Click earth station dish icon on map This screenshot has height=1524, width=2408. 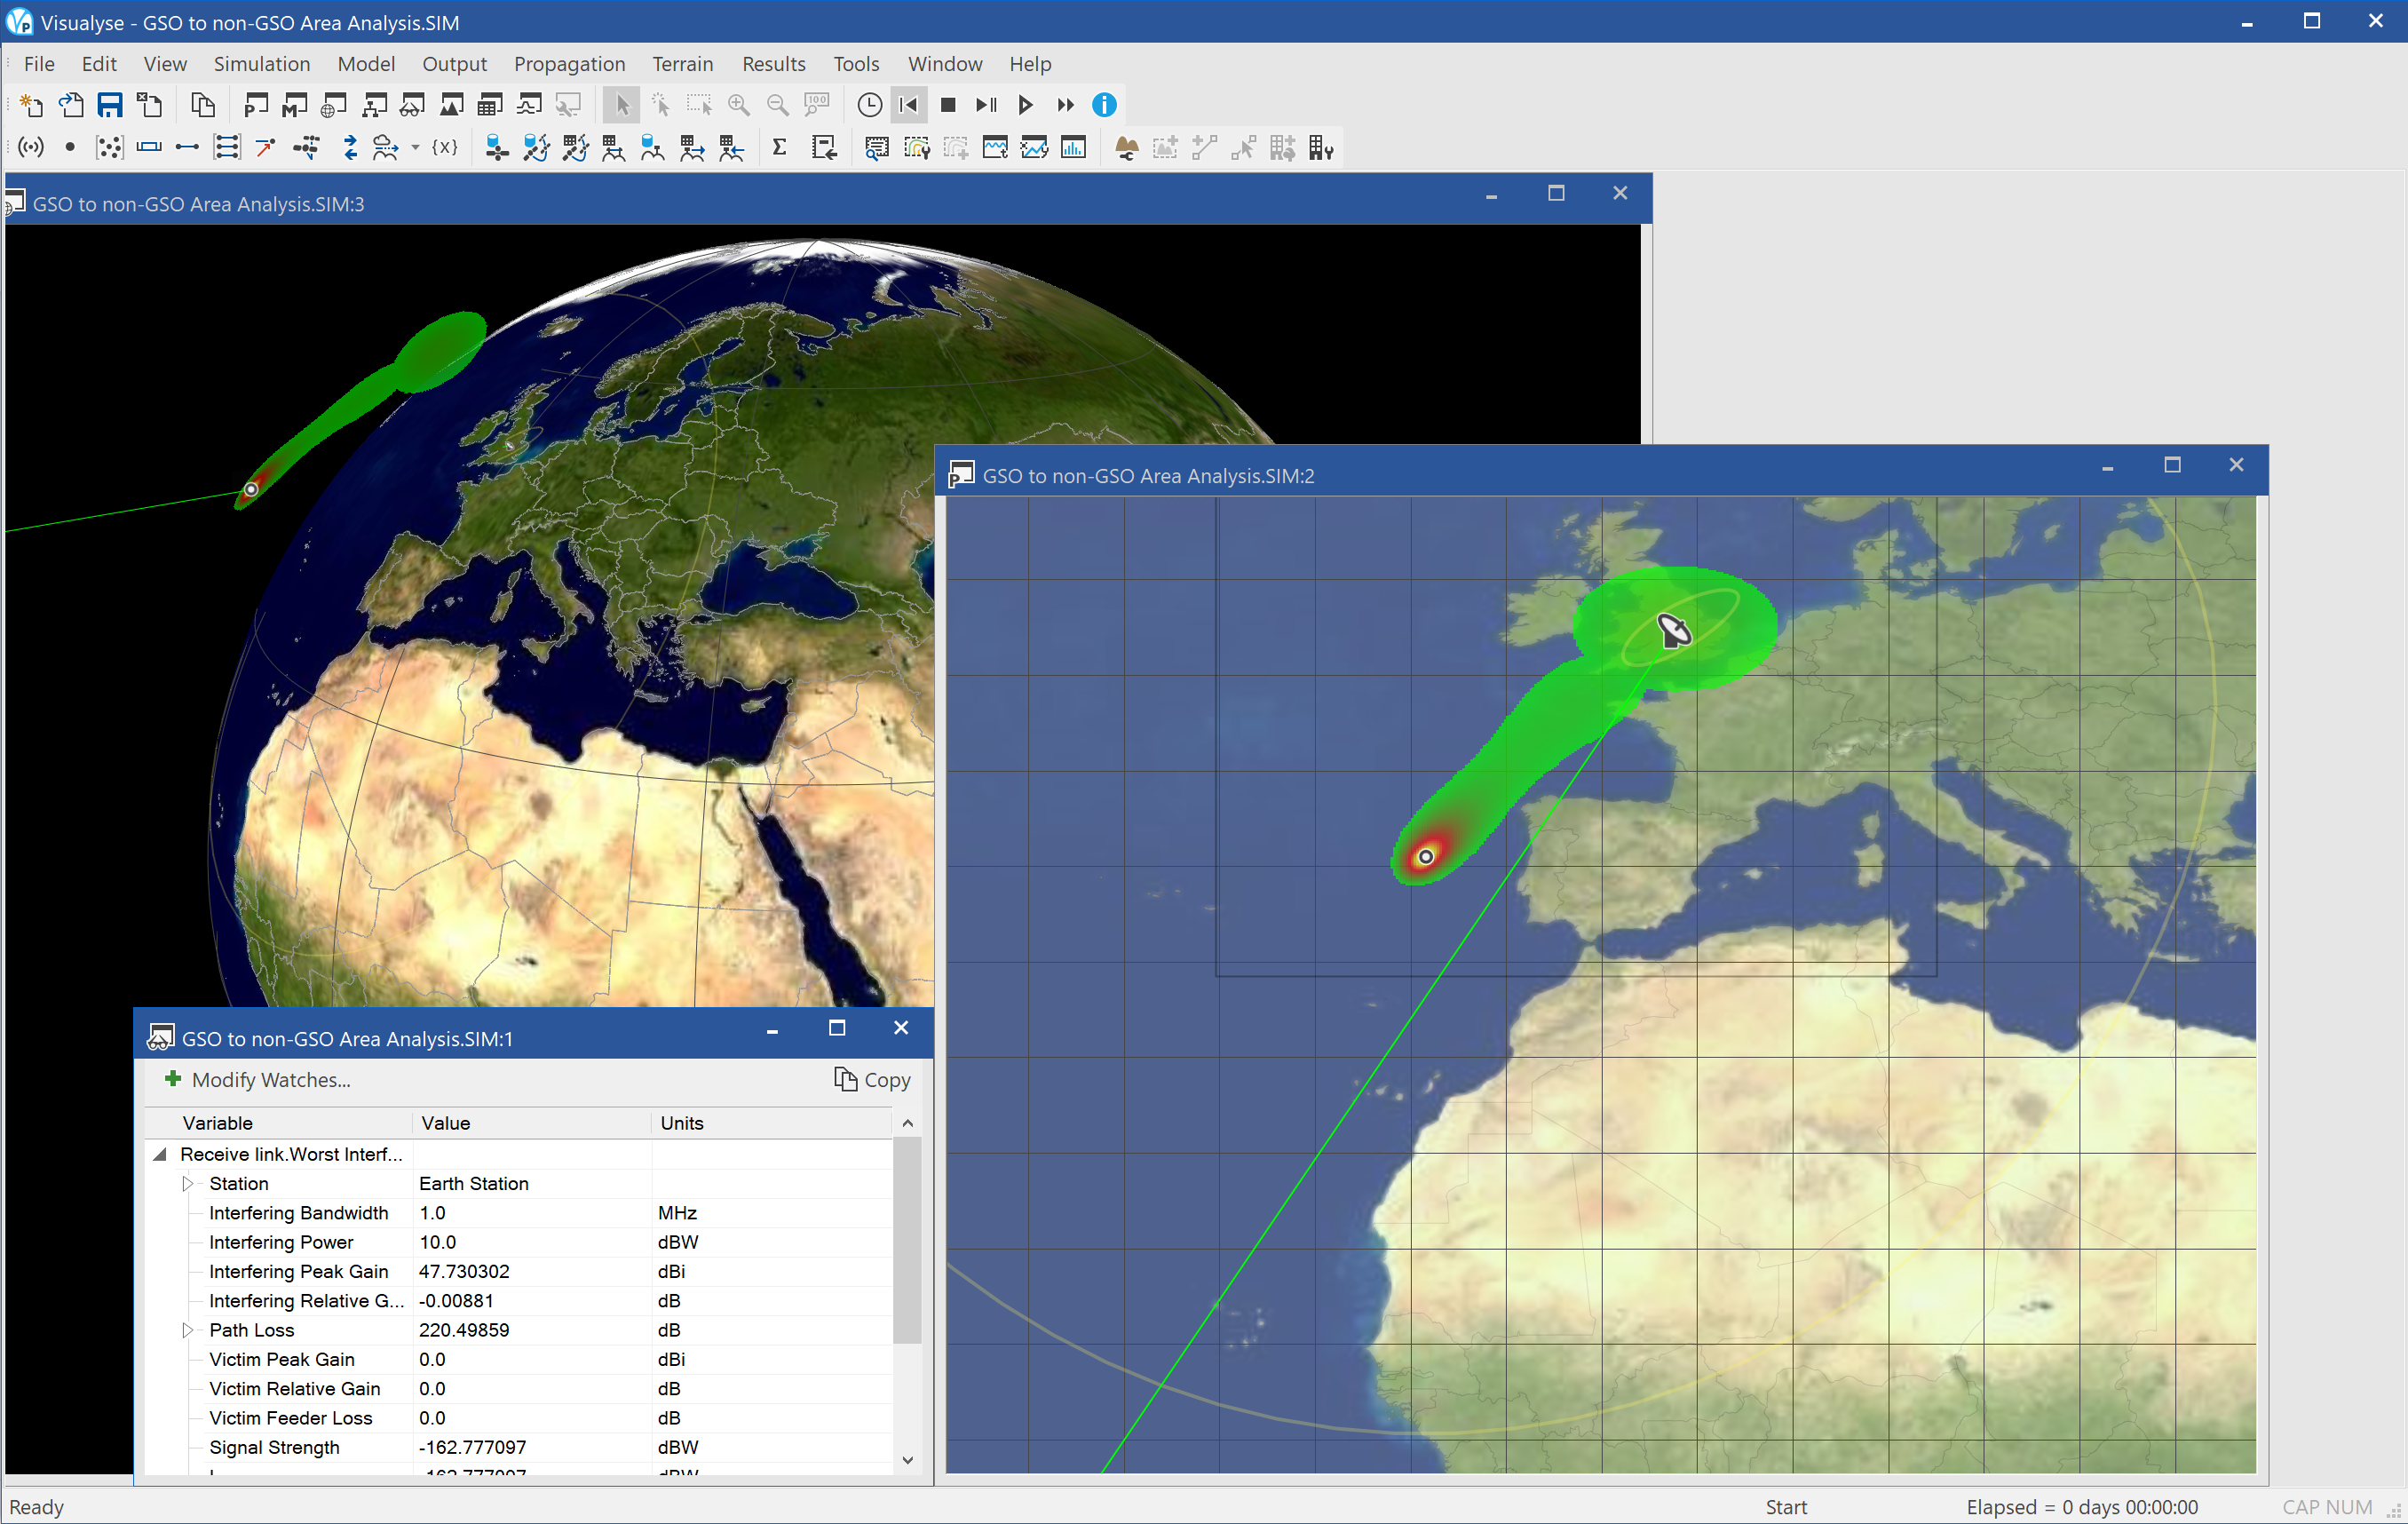(x=1674, y=631)
